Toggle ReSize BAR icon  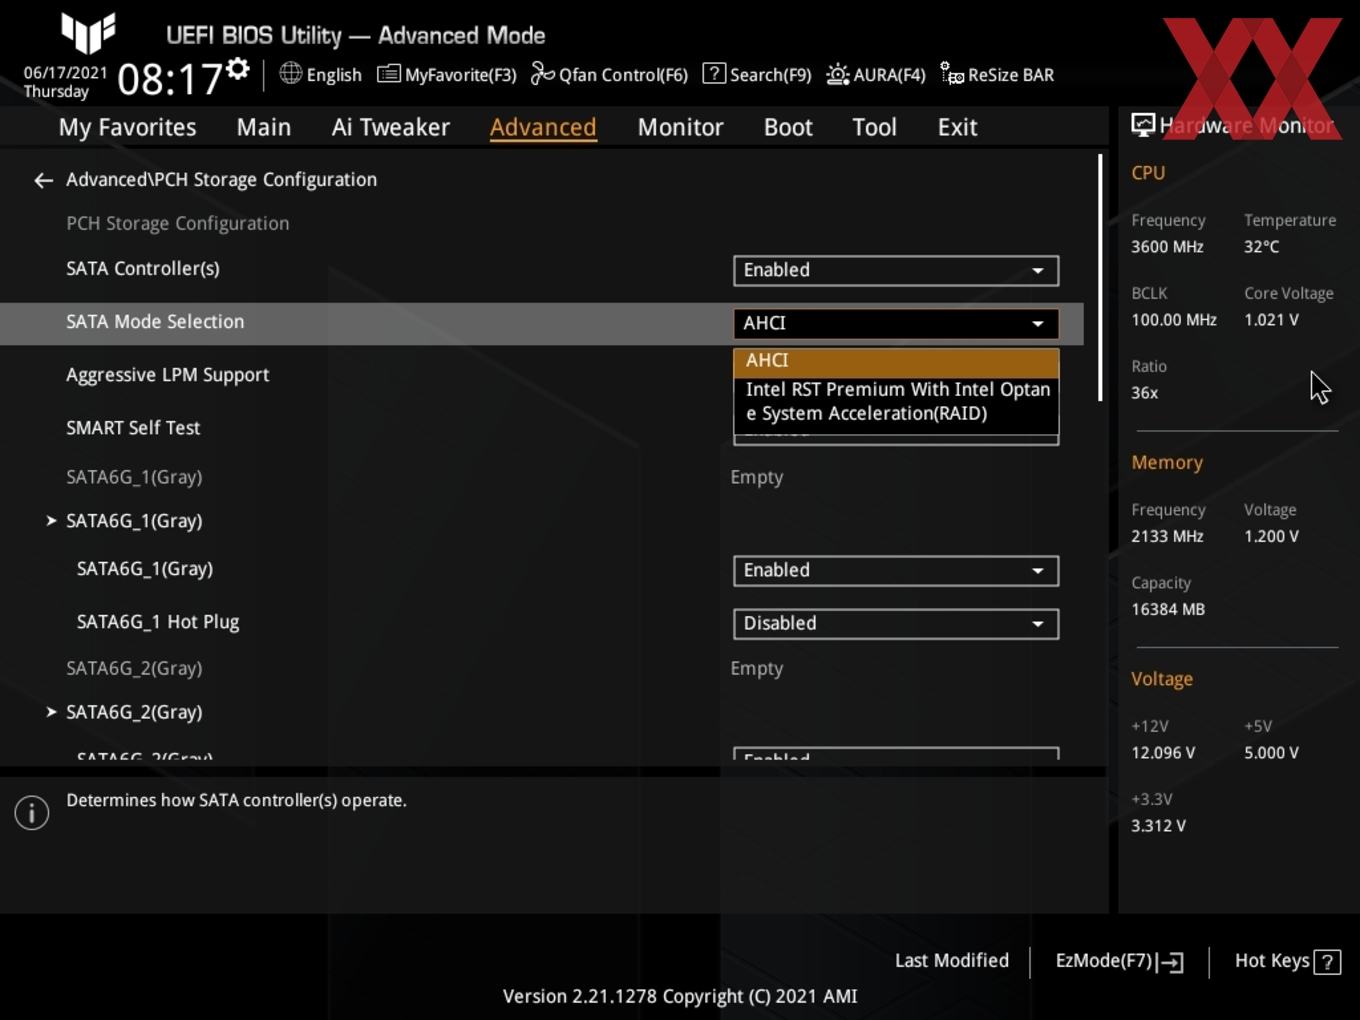pos(952,74)
